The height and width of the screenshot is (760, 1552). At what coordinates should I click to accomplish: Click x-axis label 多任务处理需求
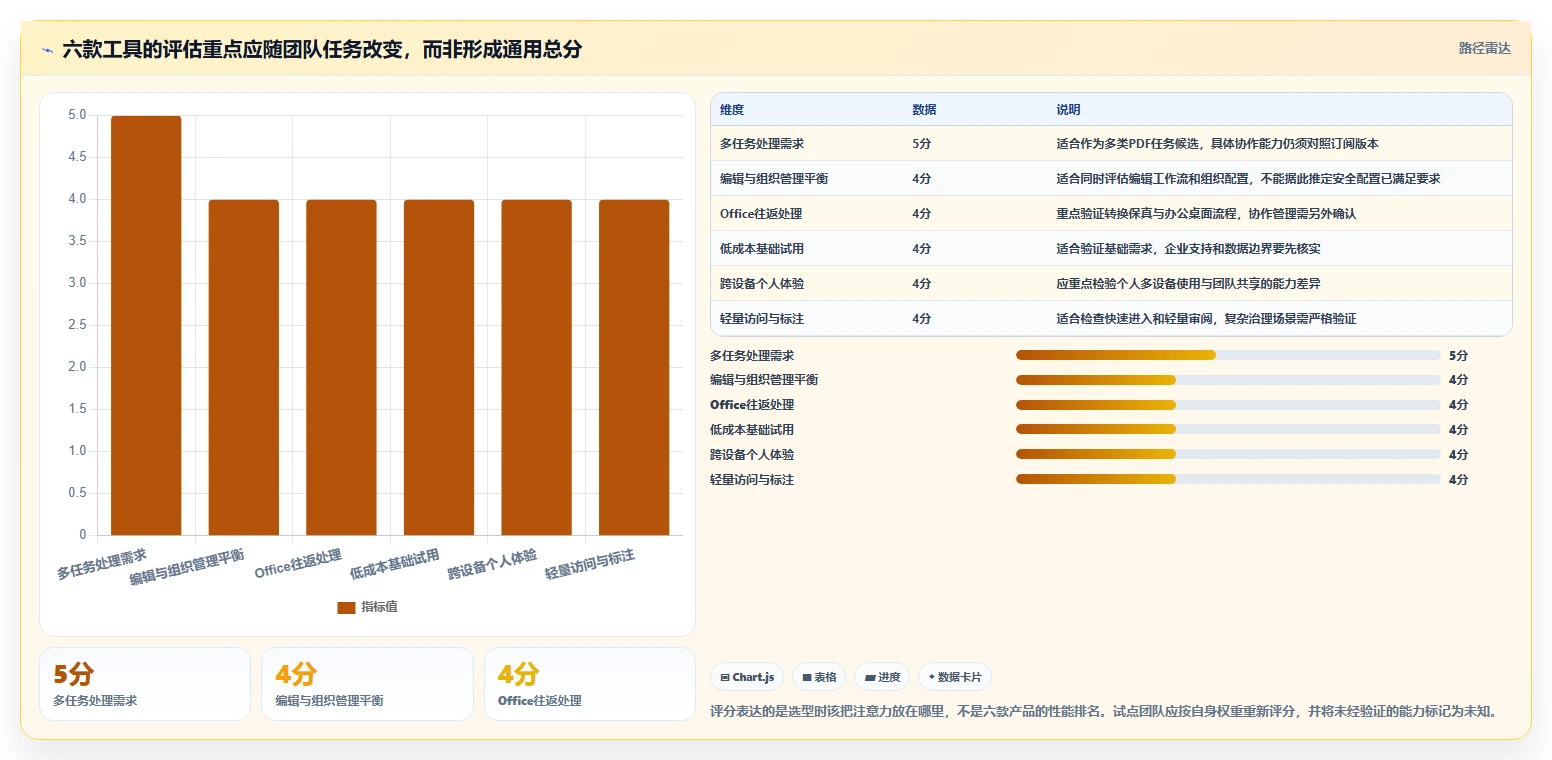click(x=102, y=563)
